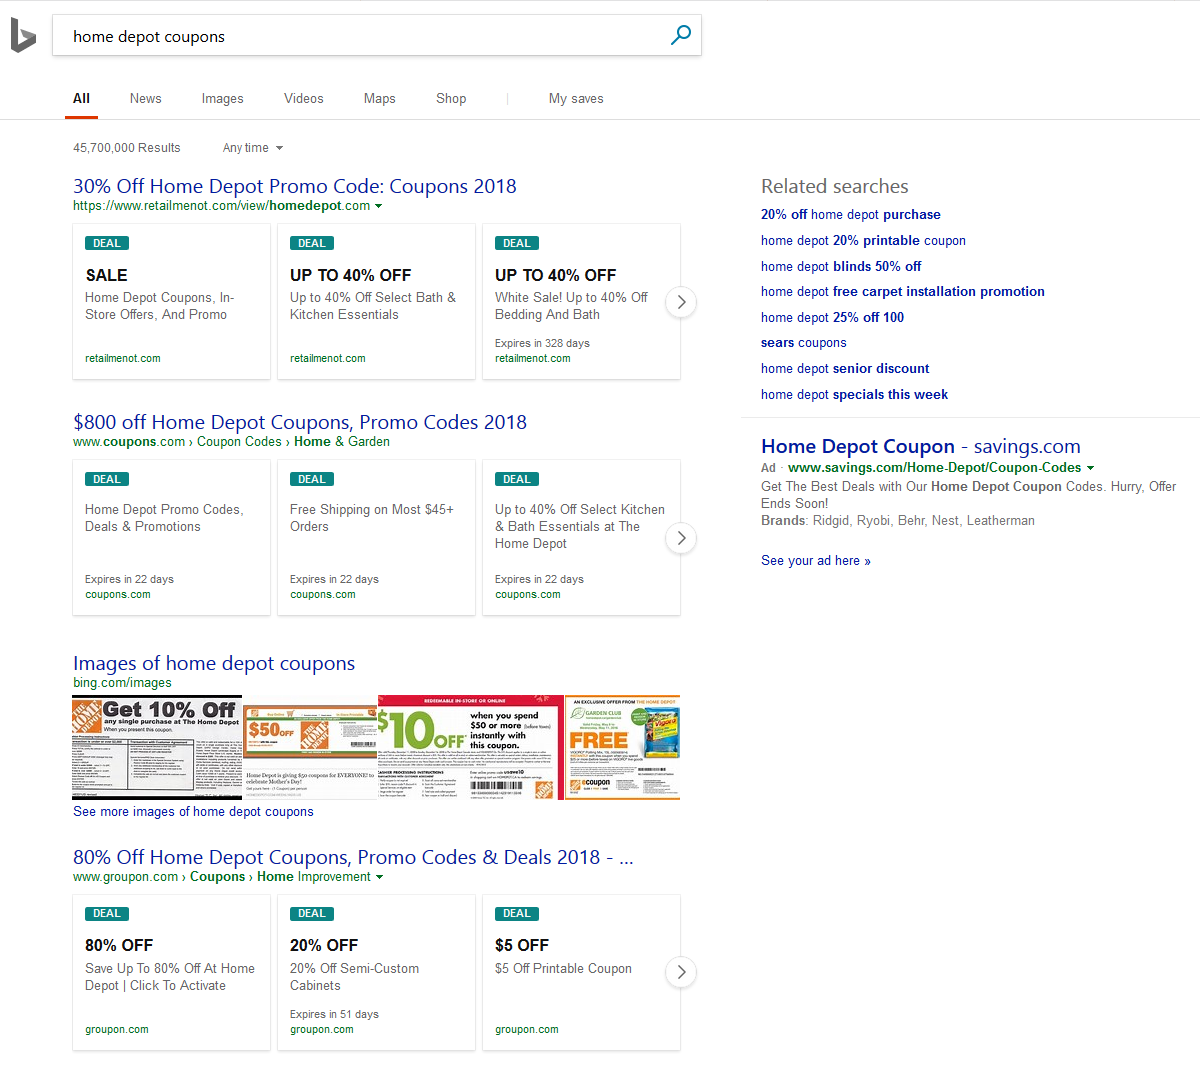Open dropdown arrow beside retailmenot.com URL

click(379, 206)
